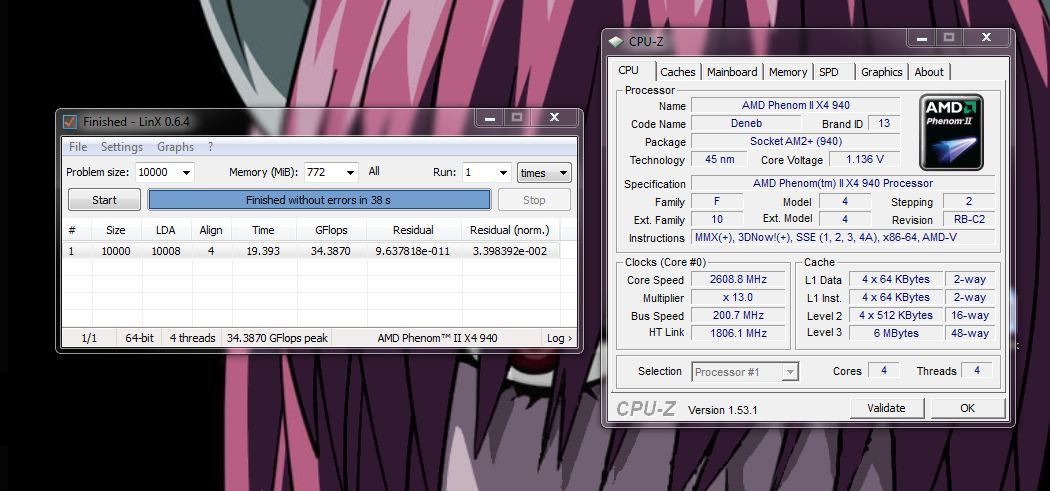Click the 45 nm technology field
The image size is (1050, 491).
click(x=719, y=159)
